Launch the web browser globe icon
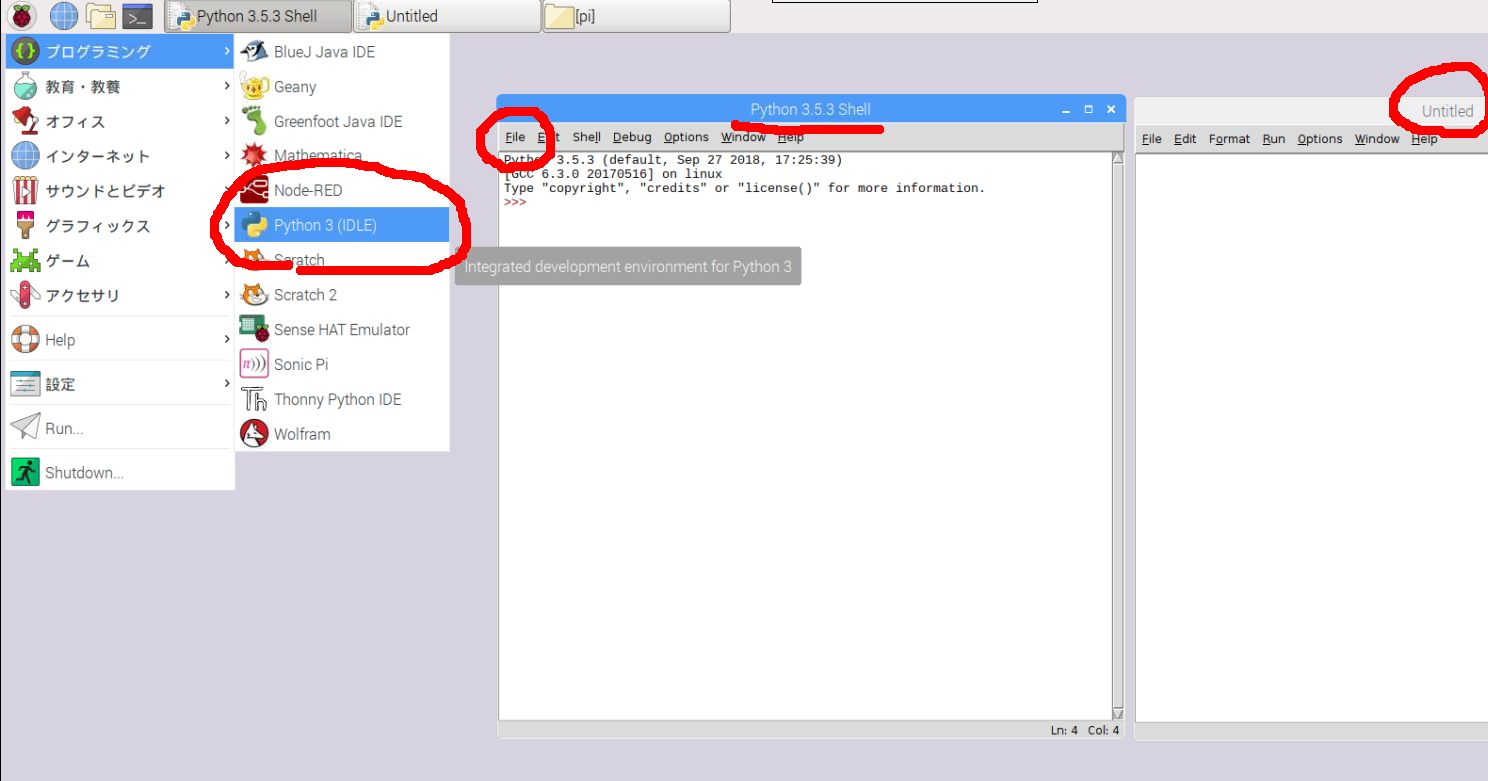 tap(64, 16)
